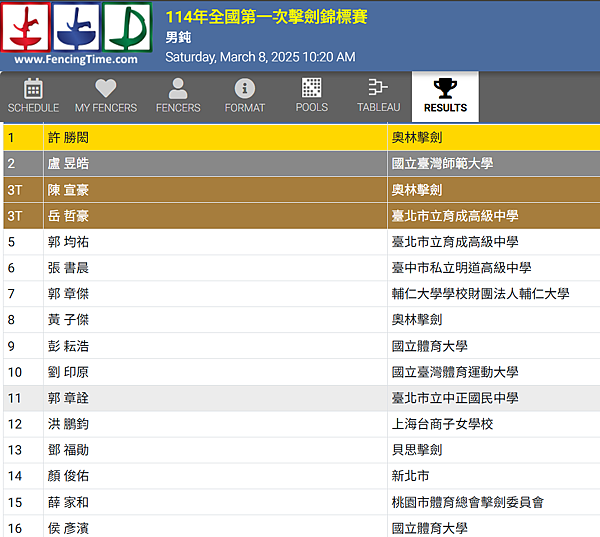Click the red foil fencer logo
600x537 pixels.
[26, 27]
